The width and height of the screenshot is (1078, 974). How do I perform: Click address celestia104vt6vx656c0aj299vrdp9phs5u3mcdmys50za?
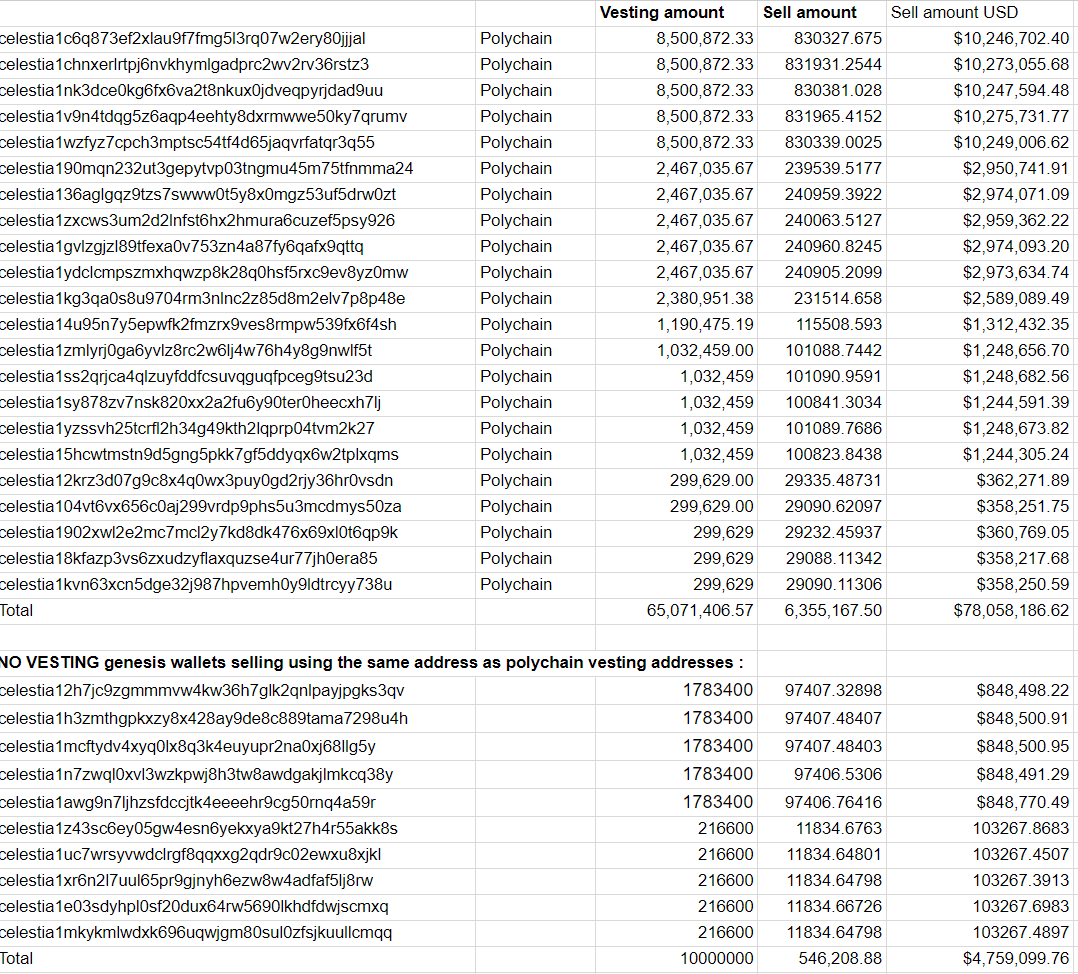click(200, 507)
